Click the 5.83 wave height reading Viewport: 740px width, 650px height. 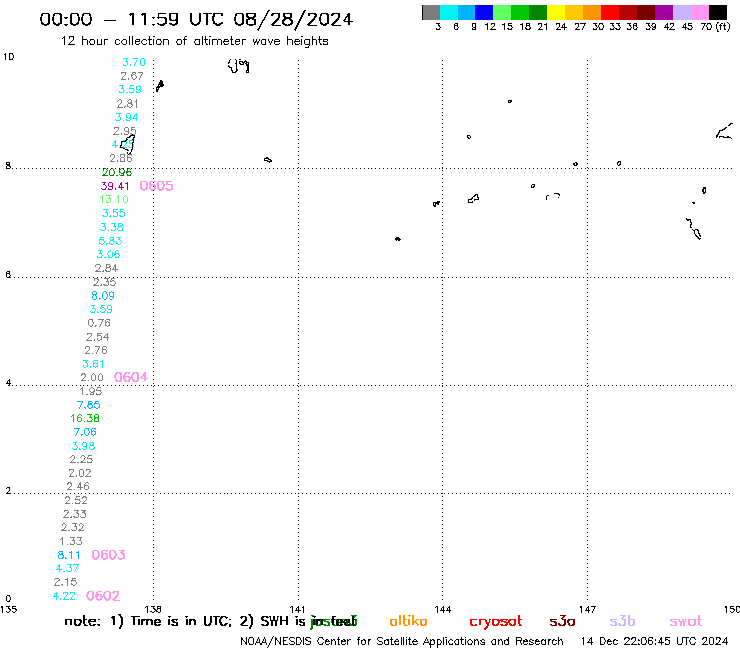coord(110,241)
